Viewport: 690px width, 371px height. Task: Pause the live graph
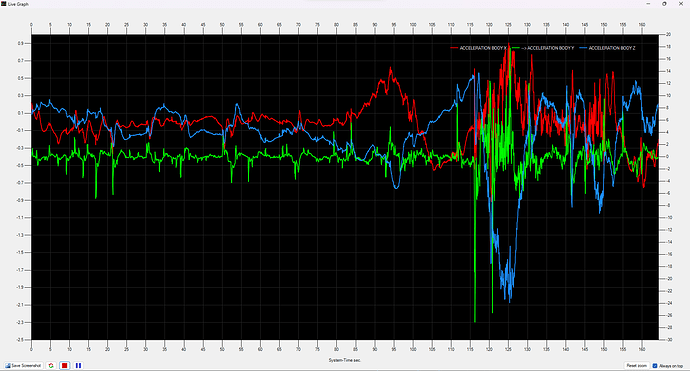(78, 366)
